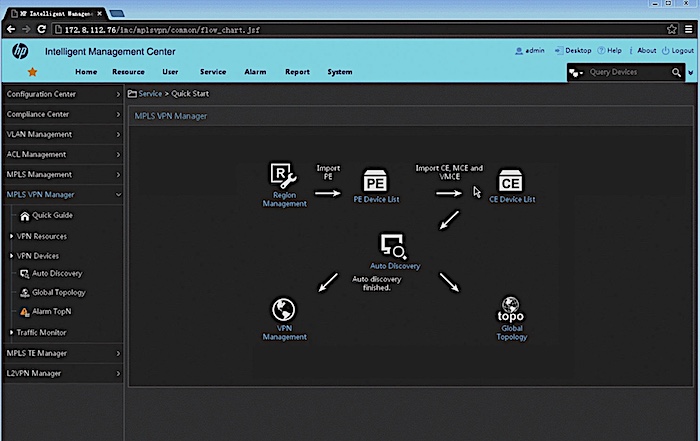
Task: Click the Region Management wrench icon
Action: 283,175
